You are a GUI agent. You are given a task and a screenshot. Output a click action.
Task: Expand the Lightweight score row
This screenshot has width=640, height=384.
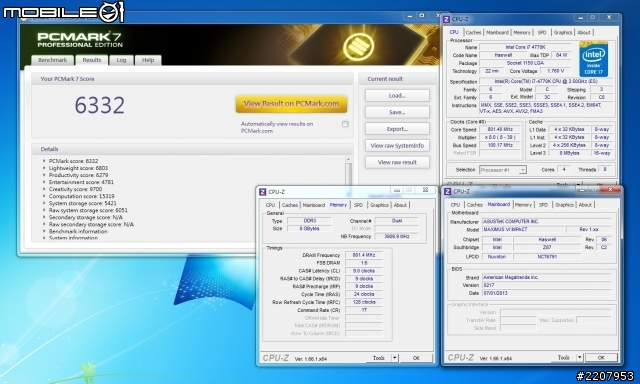point(44,168)
